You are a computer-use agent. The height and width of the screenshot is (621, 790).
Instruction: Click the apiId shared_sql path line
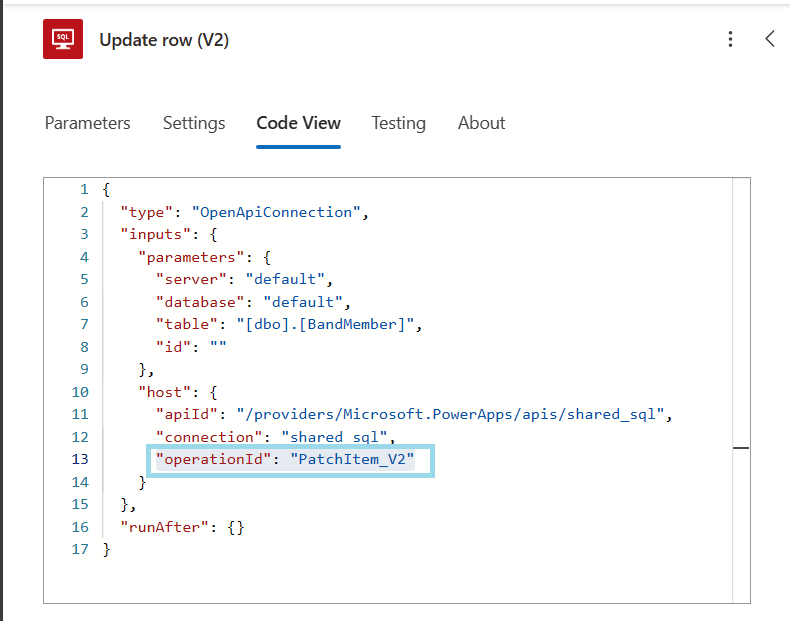pyautogui.click(x=414, y=415)
